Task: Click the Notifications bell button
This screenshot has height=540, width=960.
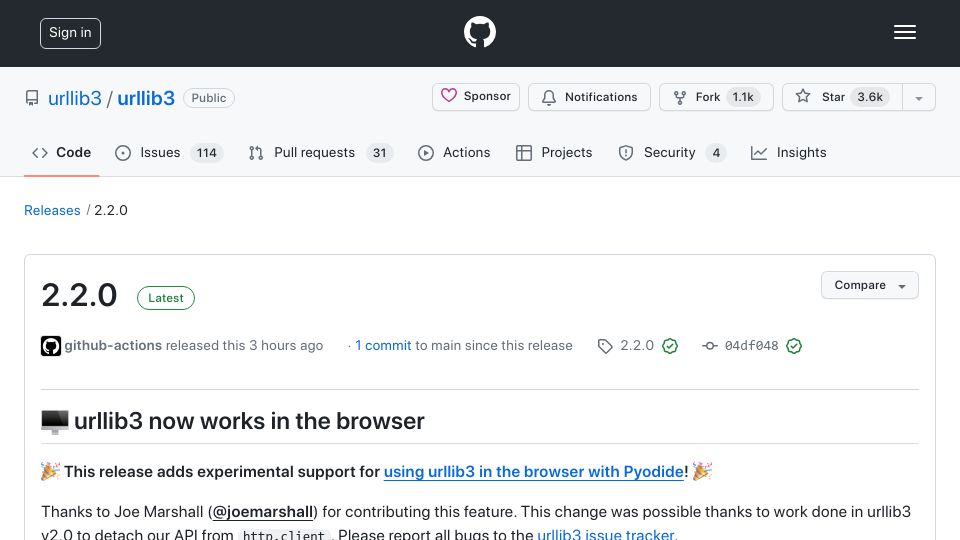Action: click(x=589, y=97)
